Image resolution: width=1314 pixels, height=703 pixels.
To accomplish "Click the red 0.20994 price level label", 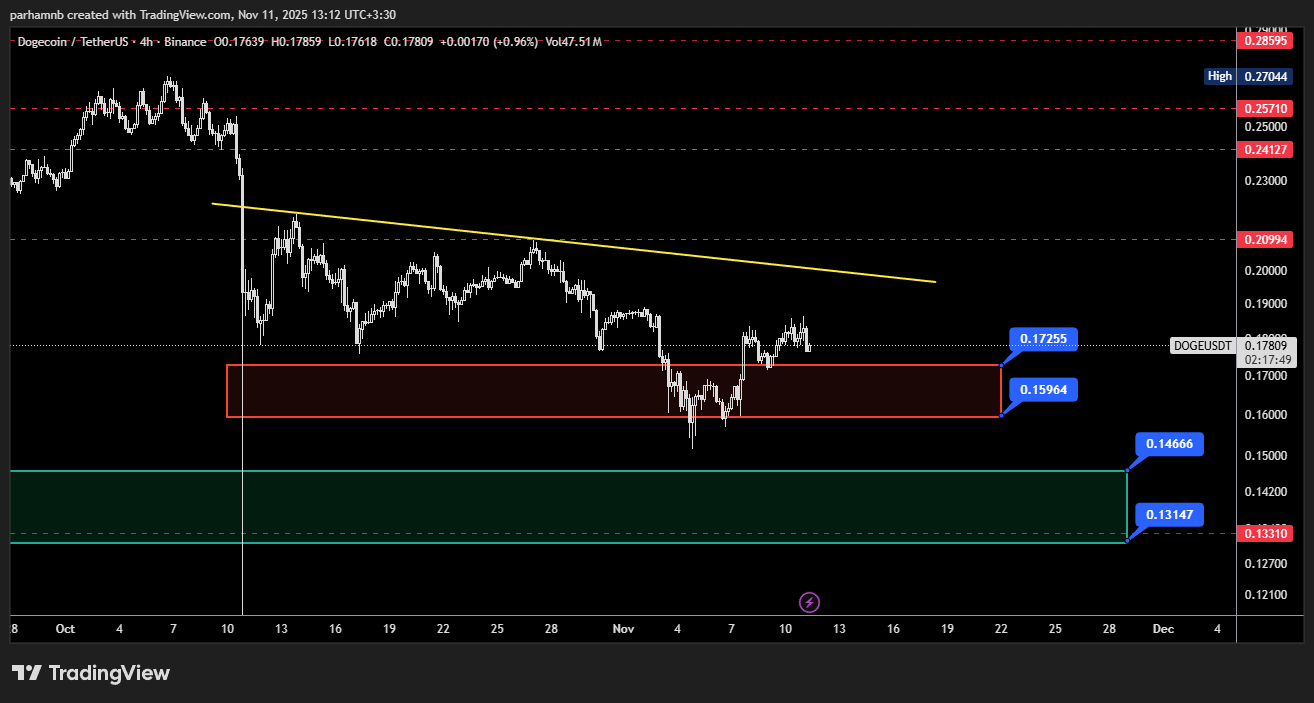I will pyautogui.click(x=1265, y=239).
